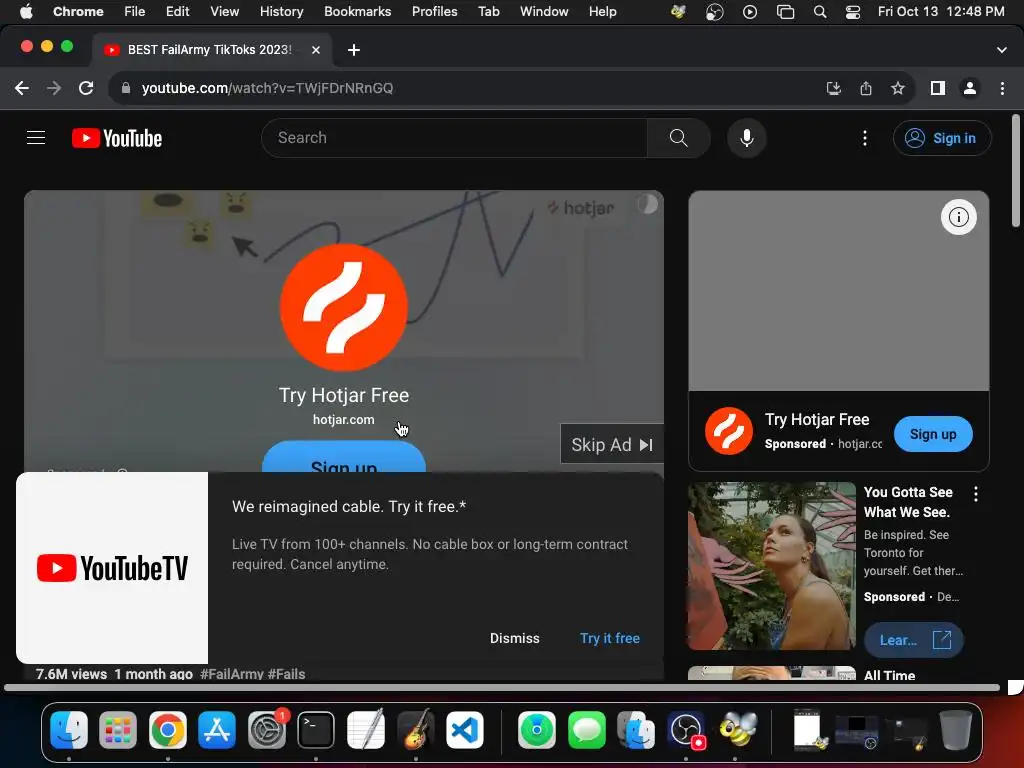1024x768 pixels.
Task: View site information lock icon
Action: click(126, 88)
